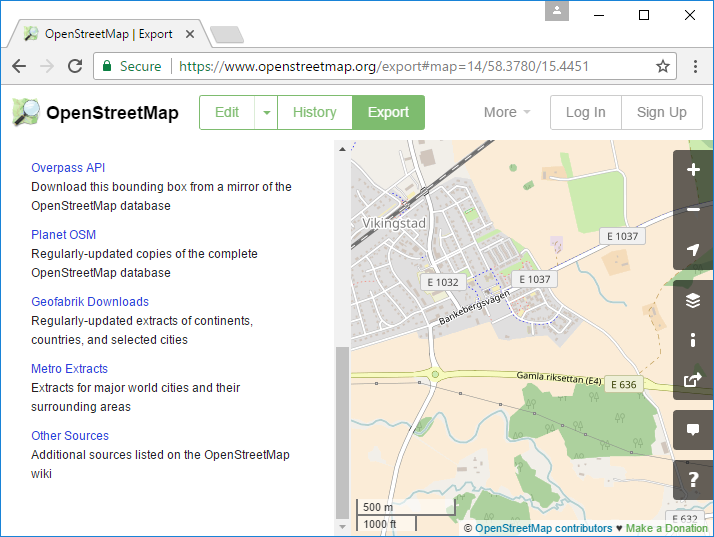Click the Vikingstad label on the map

(394, 223)
